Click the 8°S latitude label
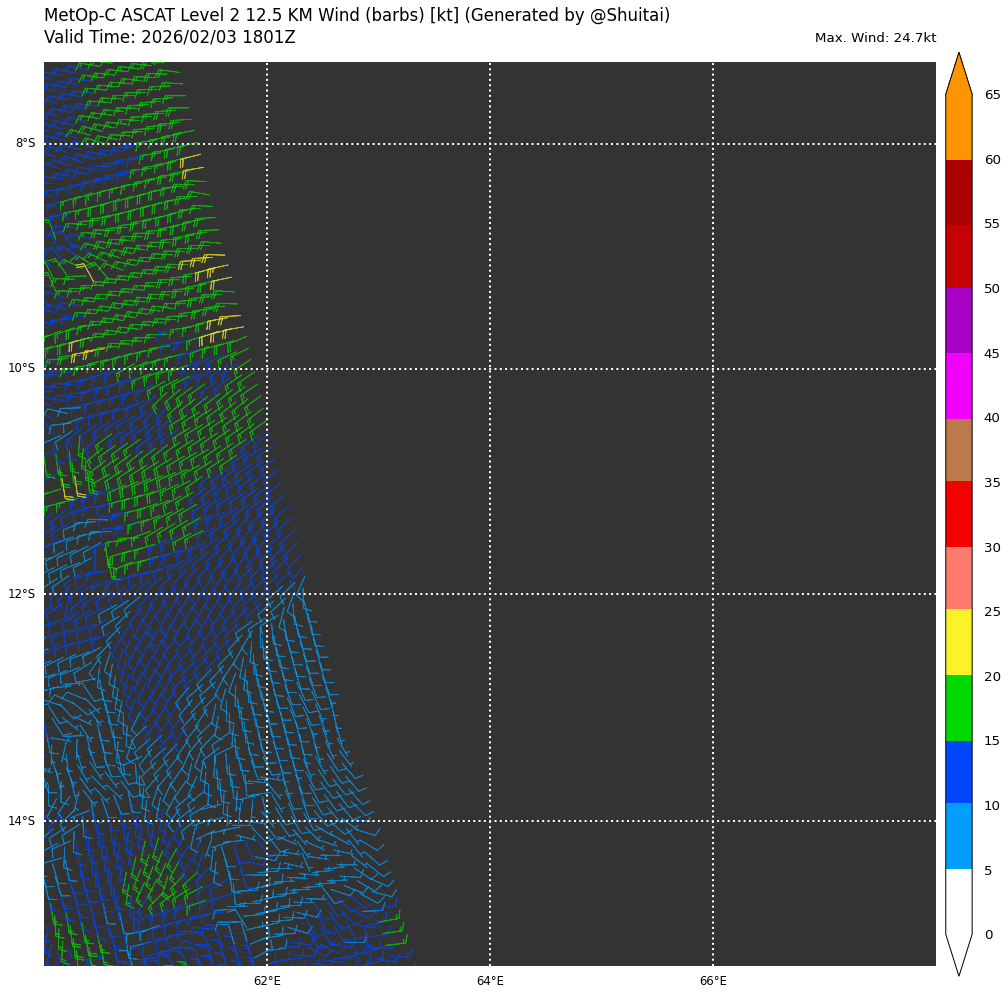Viewport: 1008px width, 995px height. 25,143
